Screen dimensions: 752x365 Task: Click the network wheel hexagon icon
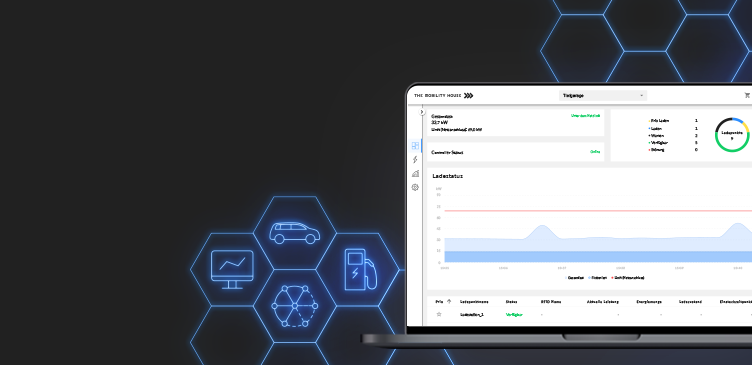294,306
